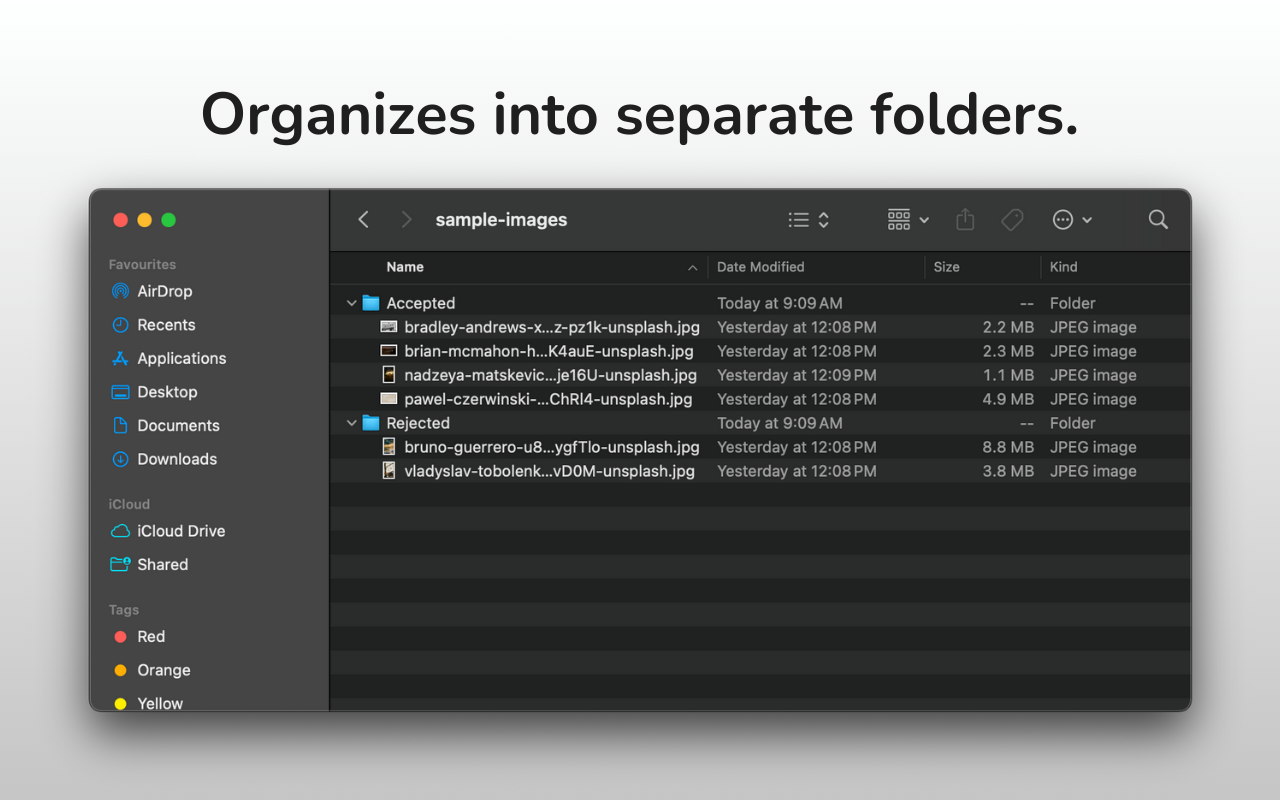Select file vladyslav-tobolenk…vD0M-unsplash.jpg

click(549, 471)
